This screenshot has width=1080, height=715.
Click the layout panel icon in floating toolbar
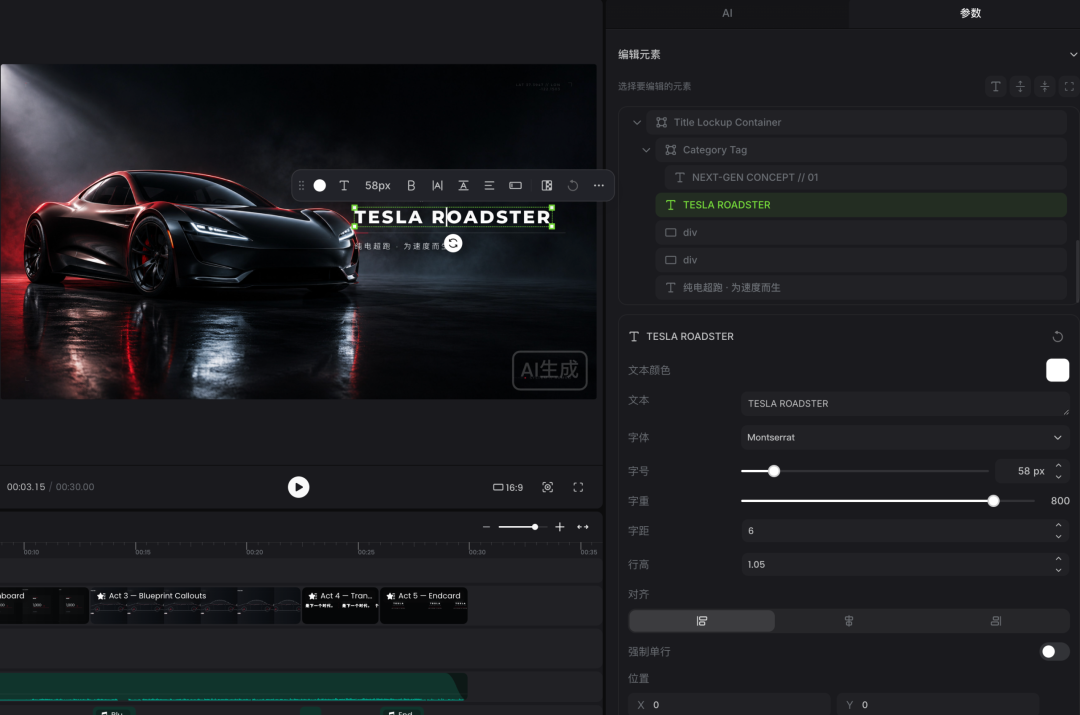(x=547, y=185)
